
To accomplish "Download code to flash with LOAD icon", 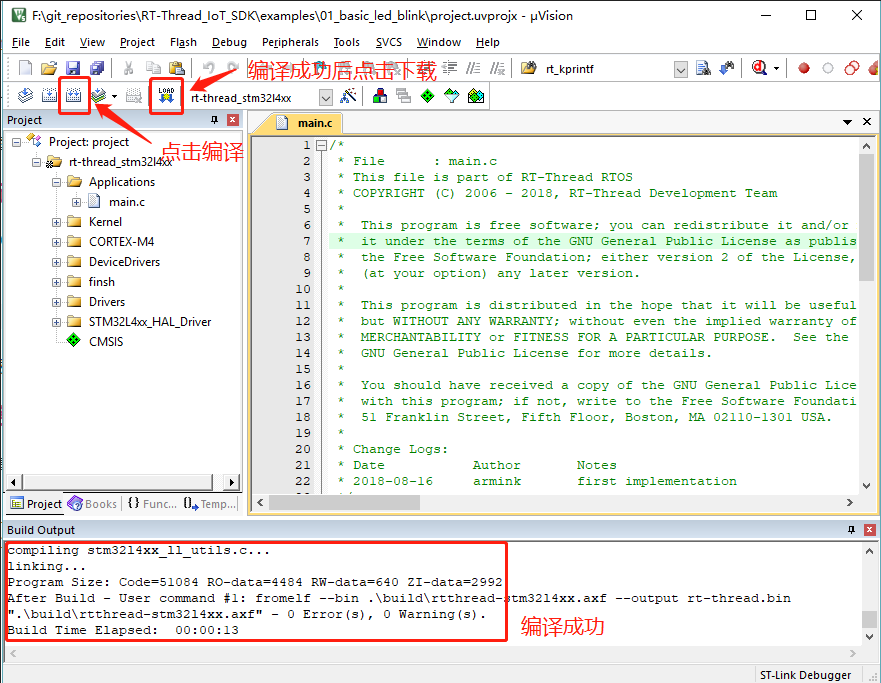I will tap(166, 96).
